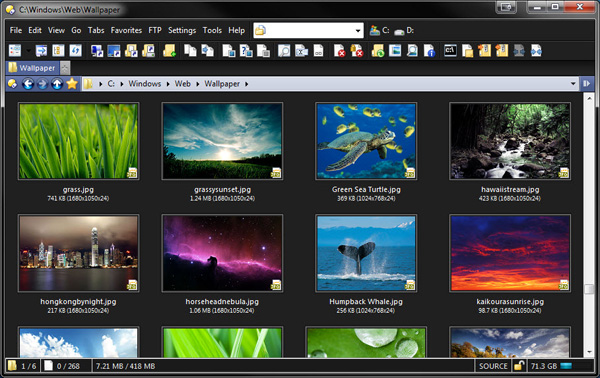Open the c:\ command prompt icon

[450, 51]
